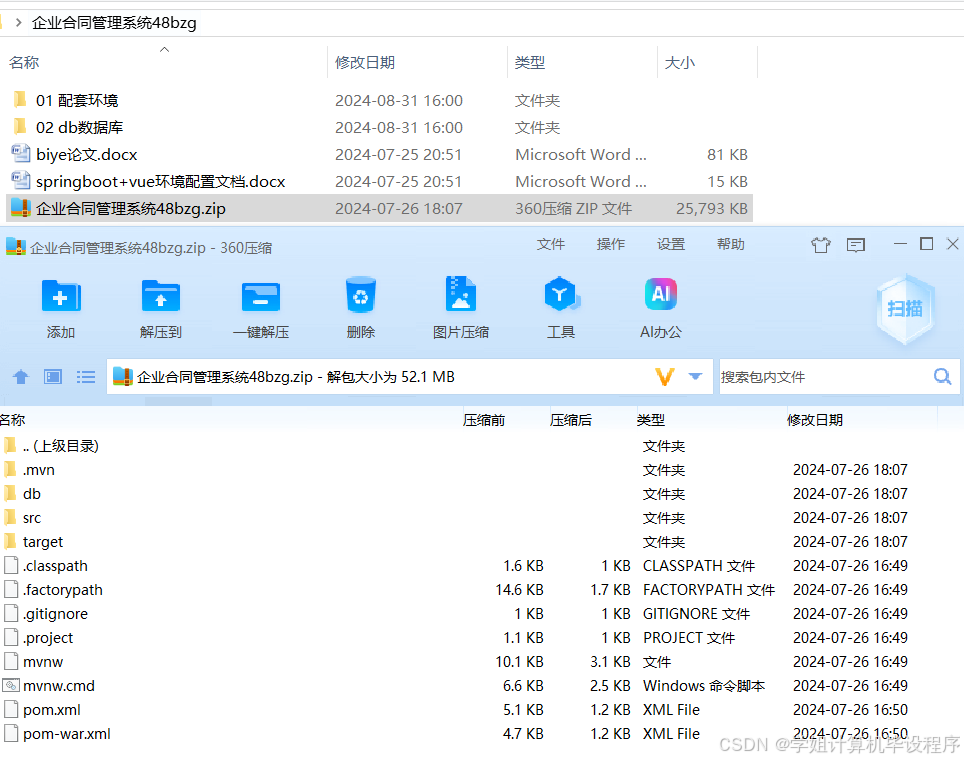Click breadcrumb 企业合同管理系统48bzg in Explorer
The image size is (964, 762).
point(114,23)
